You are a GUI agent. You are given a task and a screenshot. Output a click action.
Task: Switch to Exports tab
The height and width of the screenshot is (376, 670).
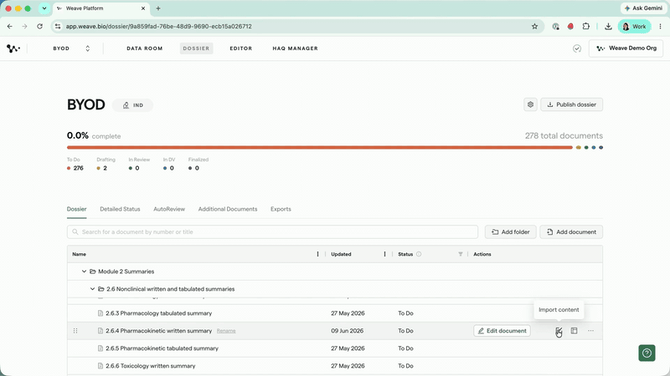pos(281,209)
